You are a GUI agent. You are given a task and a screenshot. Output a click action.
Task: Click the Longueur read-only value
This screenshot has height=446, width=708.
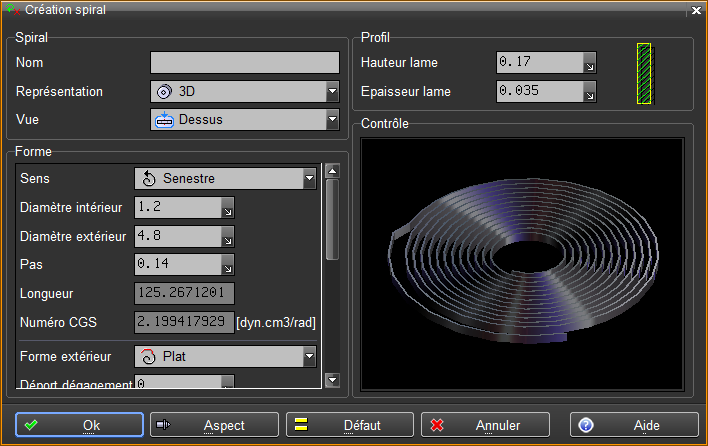click(184, 293)
